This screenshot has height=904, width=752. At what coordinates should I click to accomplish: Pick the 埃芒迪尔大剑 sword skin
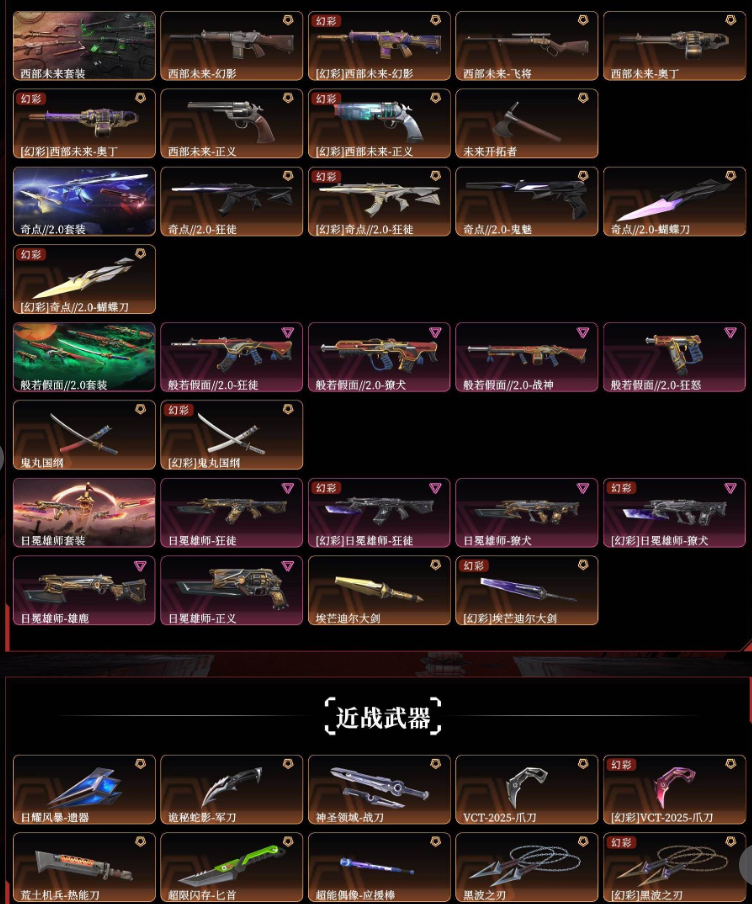[379, 590]
